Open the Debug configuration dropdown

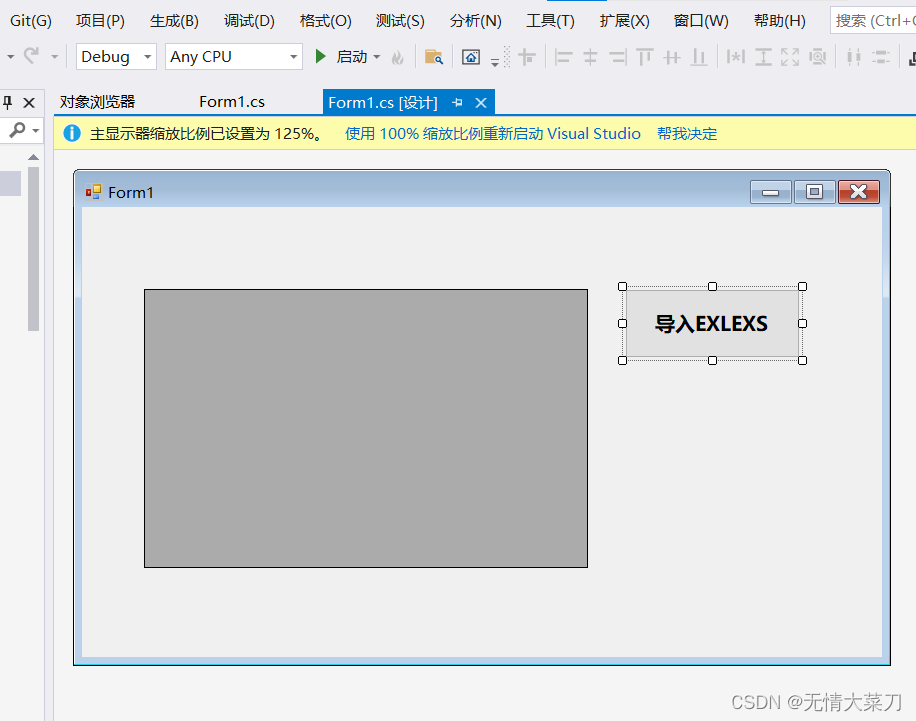pos(116,57)
